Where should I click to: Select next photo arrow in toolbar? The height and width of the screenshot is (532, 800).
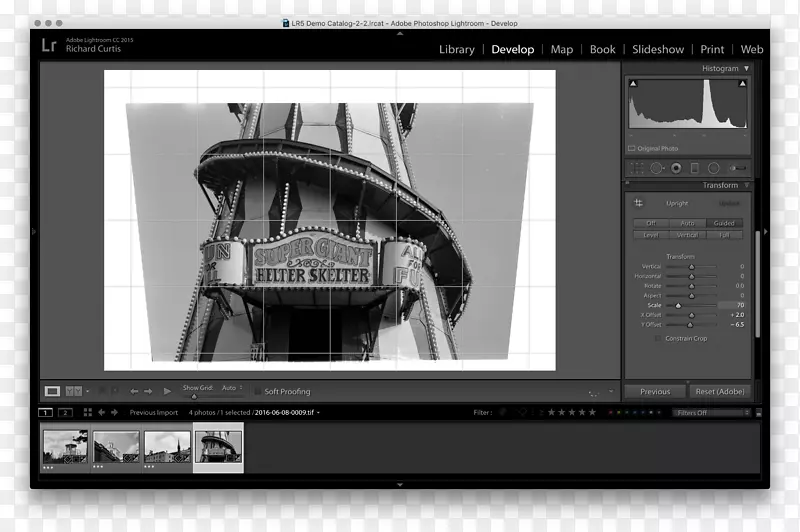click(x=148, y=391)
